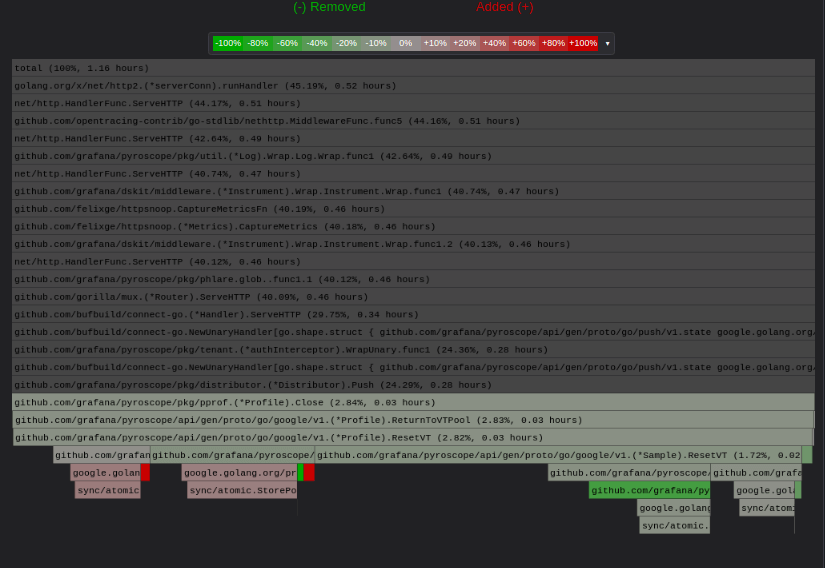Viewport: 825px width, 568px height.
Task: Focus the serverConn runHandler flame bar
Action: 413,86
